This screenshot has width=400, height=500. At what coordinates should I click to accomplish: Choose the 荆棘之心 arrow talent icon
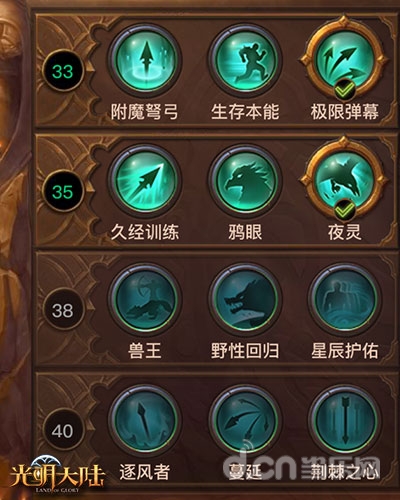click(x=345, y=421)
